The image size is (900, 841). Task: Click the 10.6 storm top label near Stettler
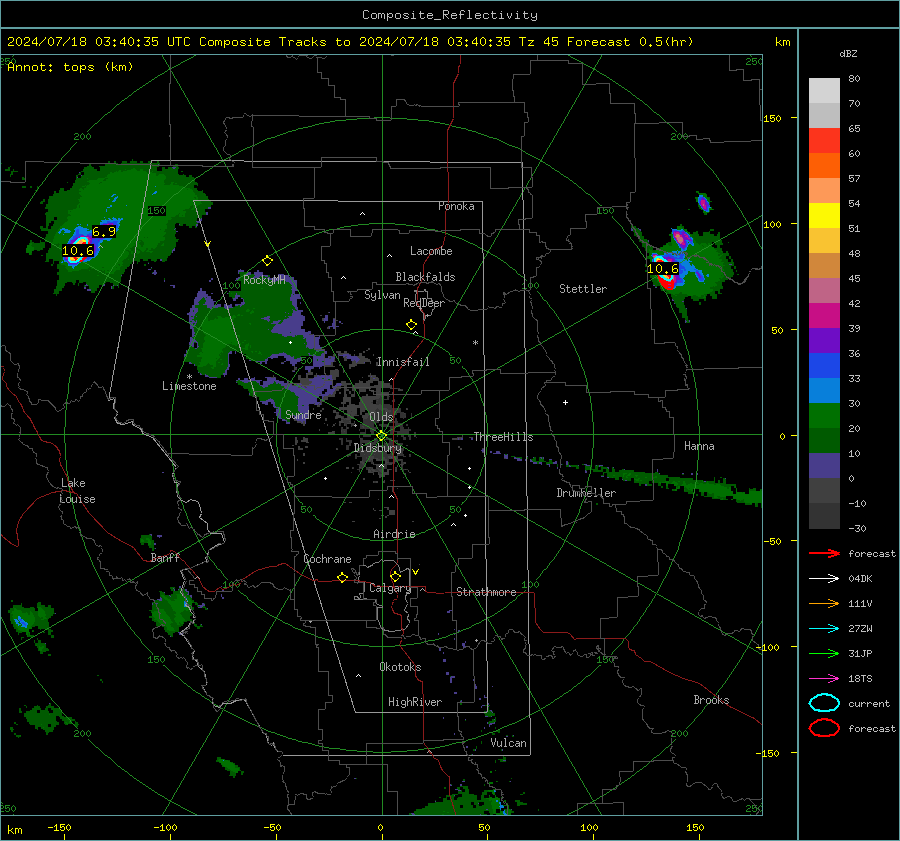662,269
